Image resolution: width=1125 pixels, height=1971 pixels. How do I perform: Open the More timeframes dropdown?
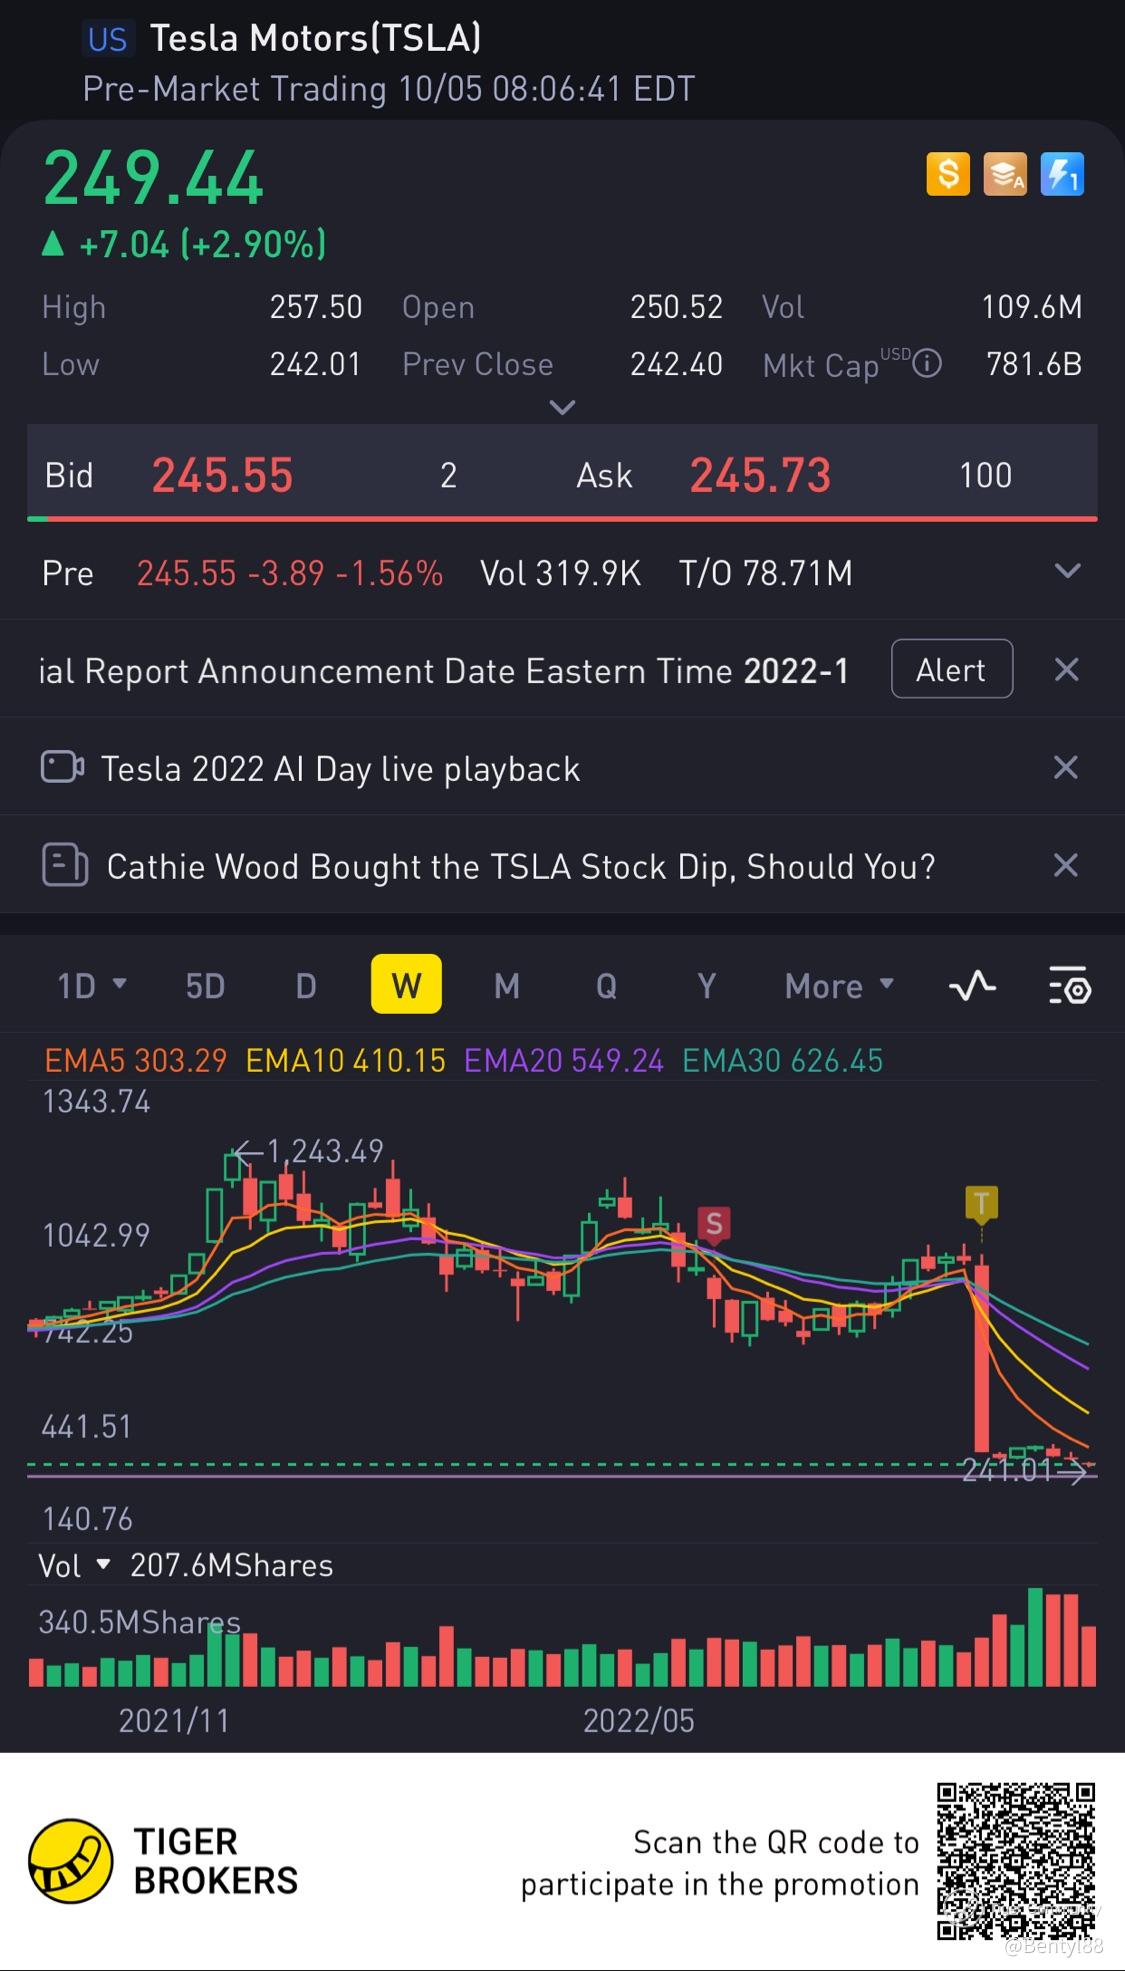(x=839, y=986)
